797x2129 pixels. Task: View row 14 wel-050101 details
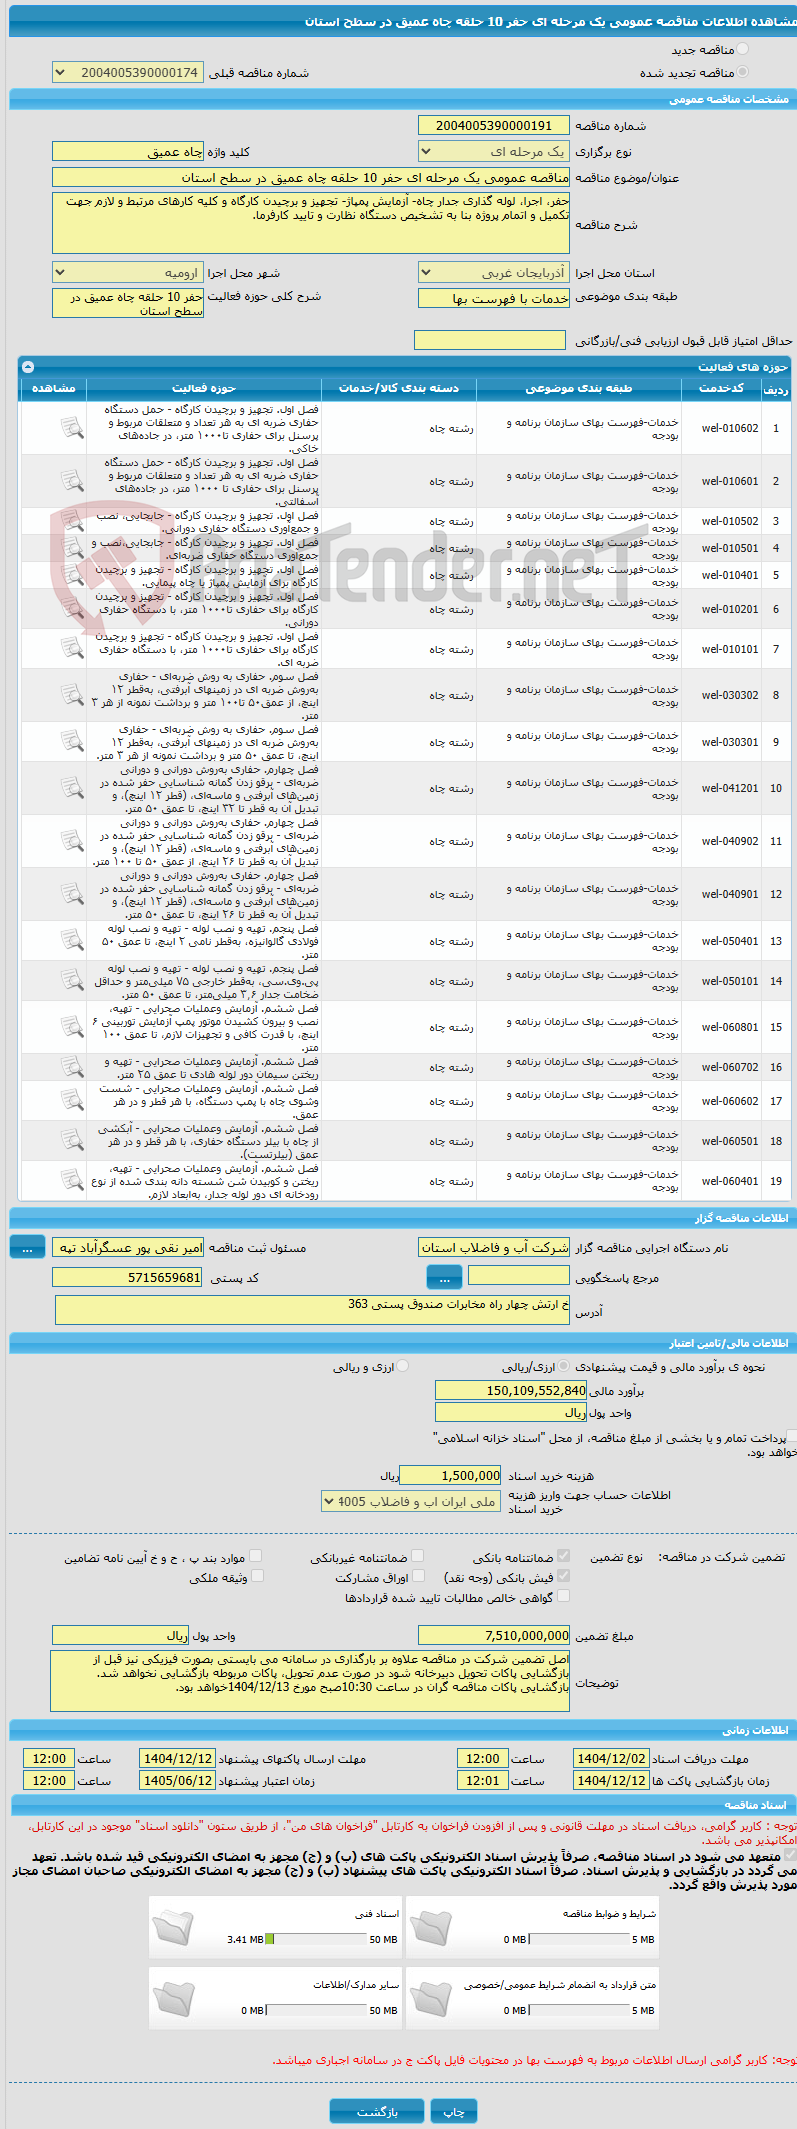point(72,981)
